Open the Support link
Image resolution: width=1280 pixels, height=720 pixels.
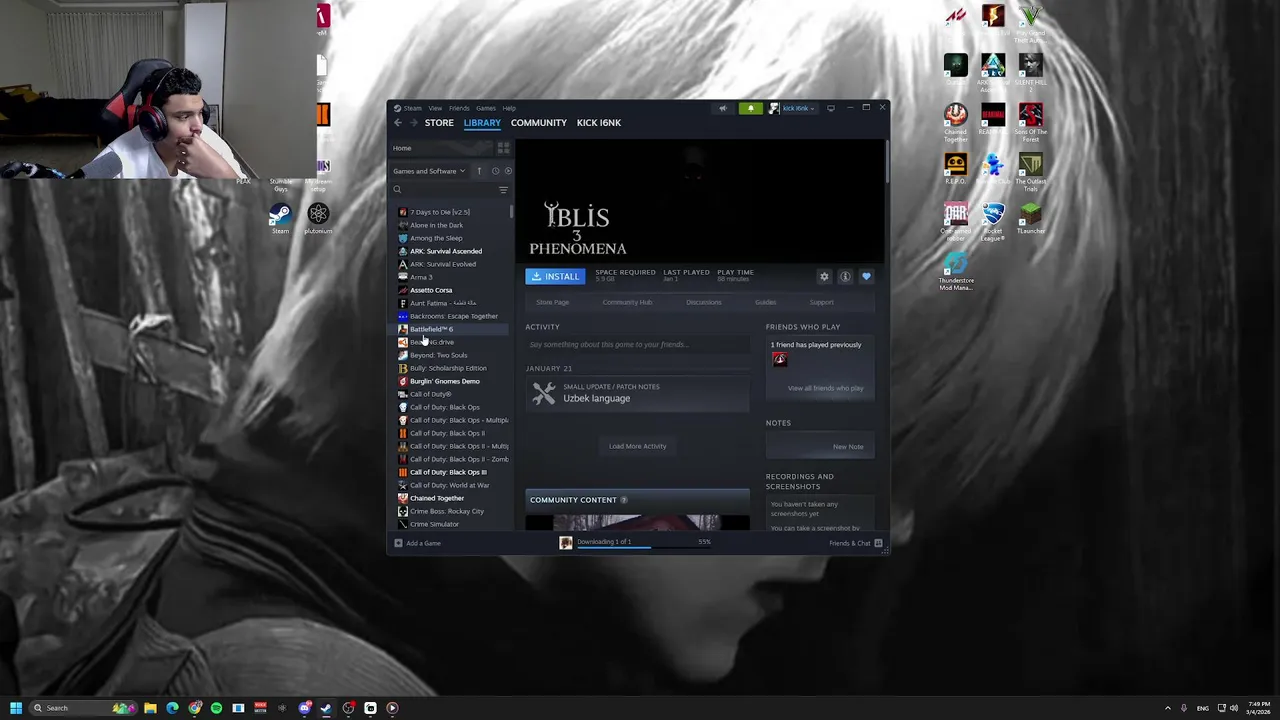pos(821,303)
